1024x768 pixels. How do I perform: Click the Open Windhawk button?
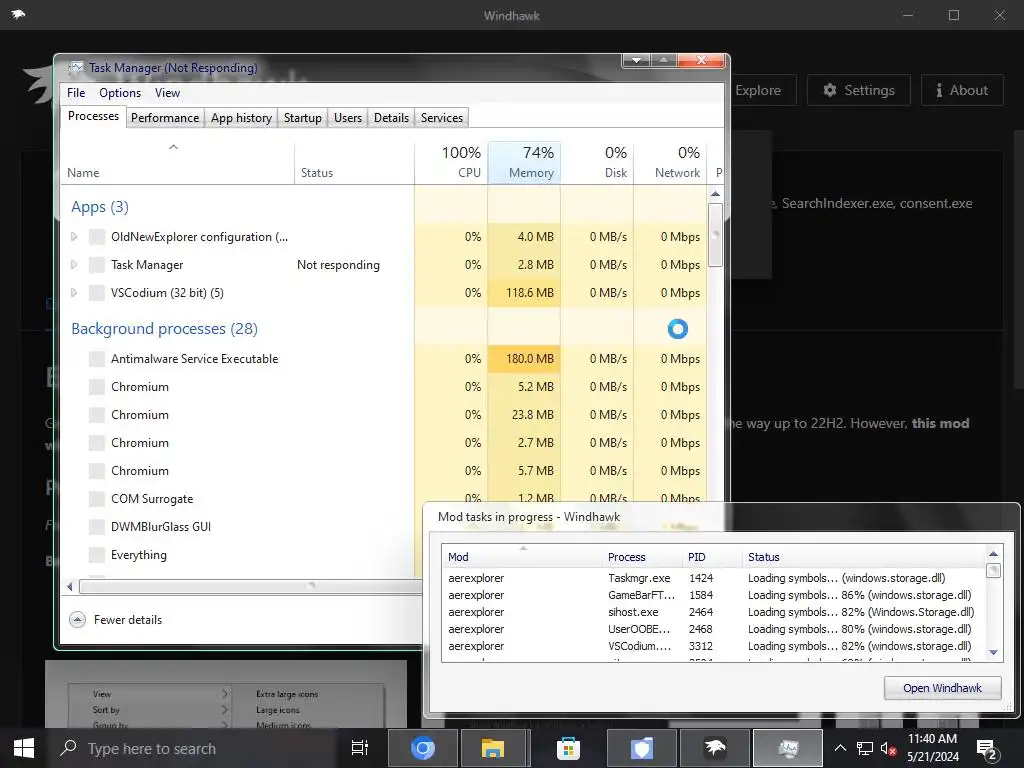pyautogui.click(x=942, y=688)
